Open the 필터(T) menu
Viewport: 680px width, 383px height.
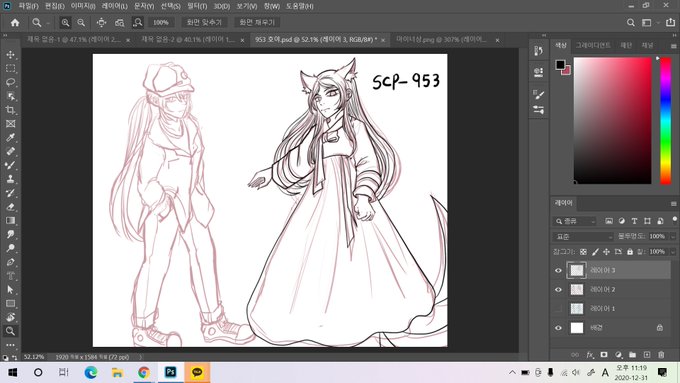click(197, 6)
